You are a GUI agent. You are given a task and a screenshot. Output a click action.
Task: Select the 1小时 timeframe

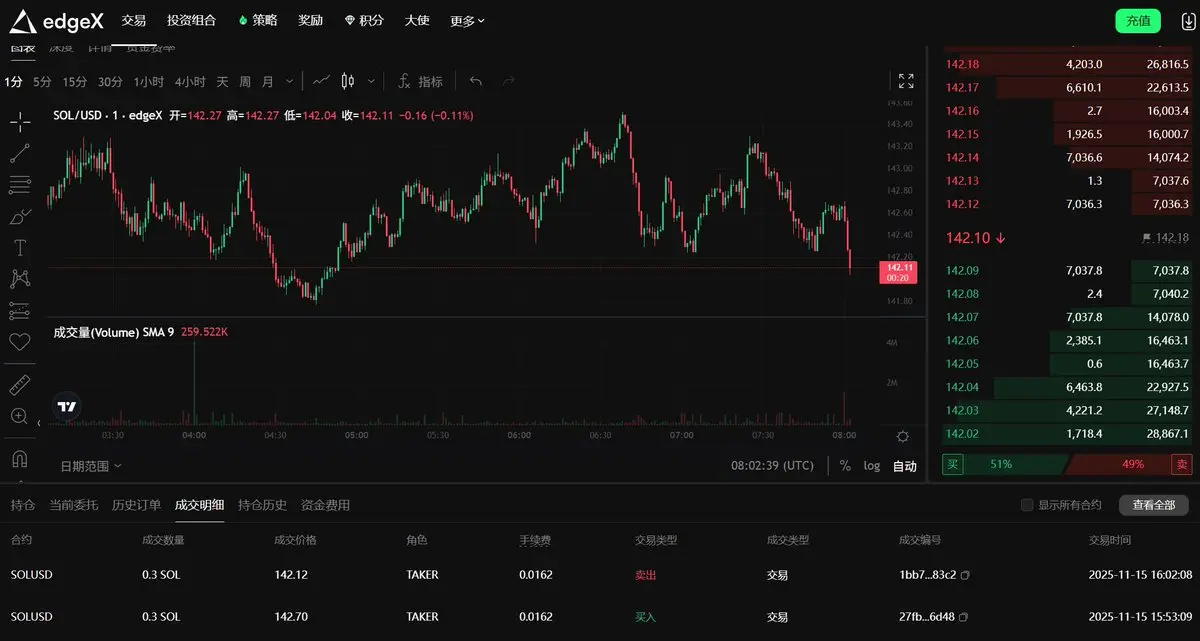[x=149, y=81]
